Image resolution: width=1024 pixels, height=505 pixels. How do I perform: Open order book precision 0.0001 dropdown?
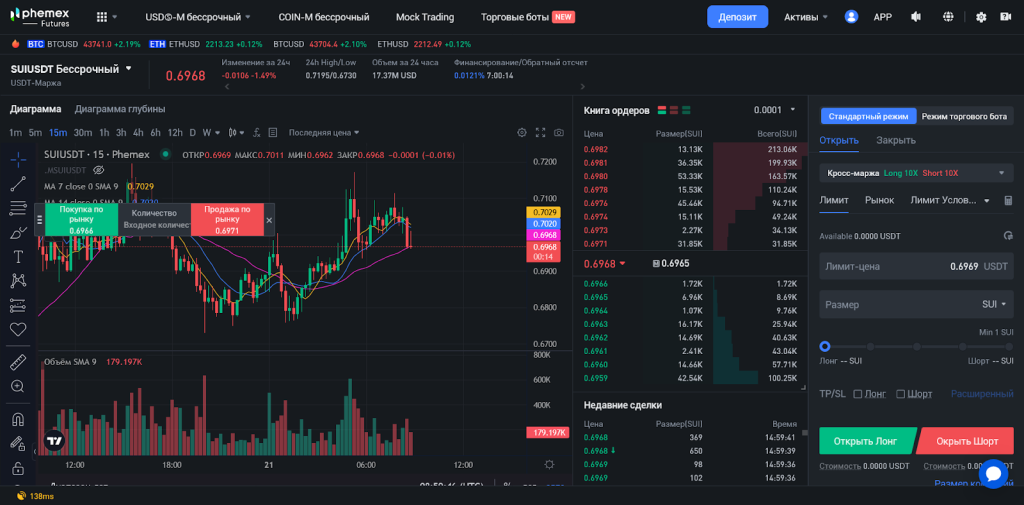[775, 110]
